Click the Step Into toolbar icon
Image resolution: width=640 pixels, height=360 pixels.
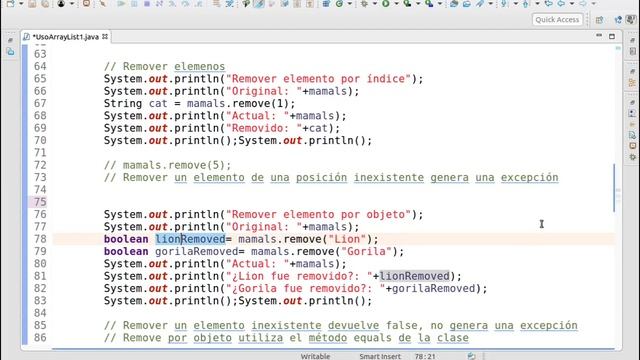click(x=173, y=4)
